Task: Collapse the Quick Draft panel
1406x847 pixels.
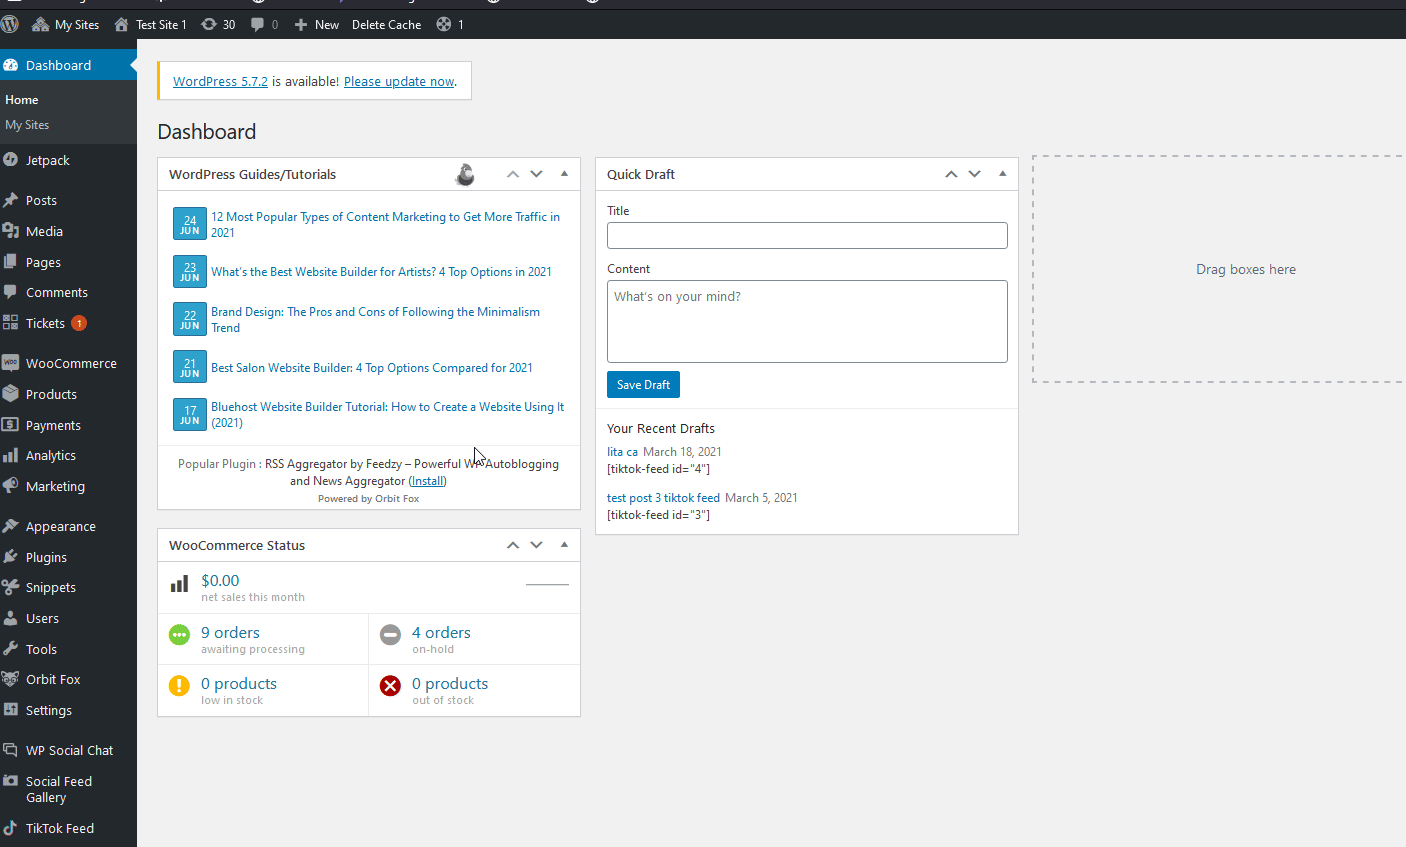Action: pyautogui.click(x=1002, y=174)
